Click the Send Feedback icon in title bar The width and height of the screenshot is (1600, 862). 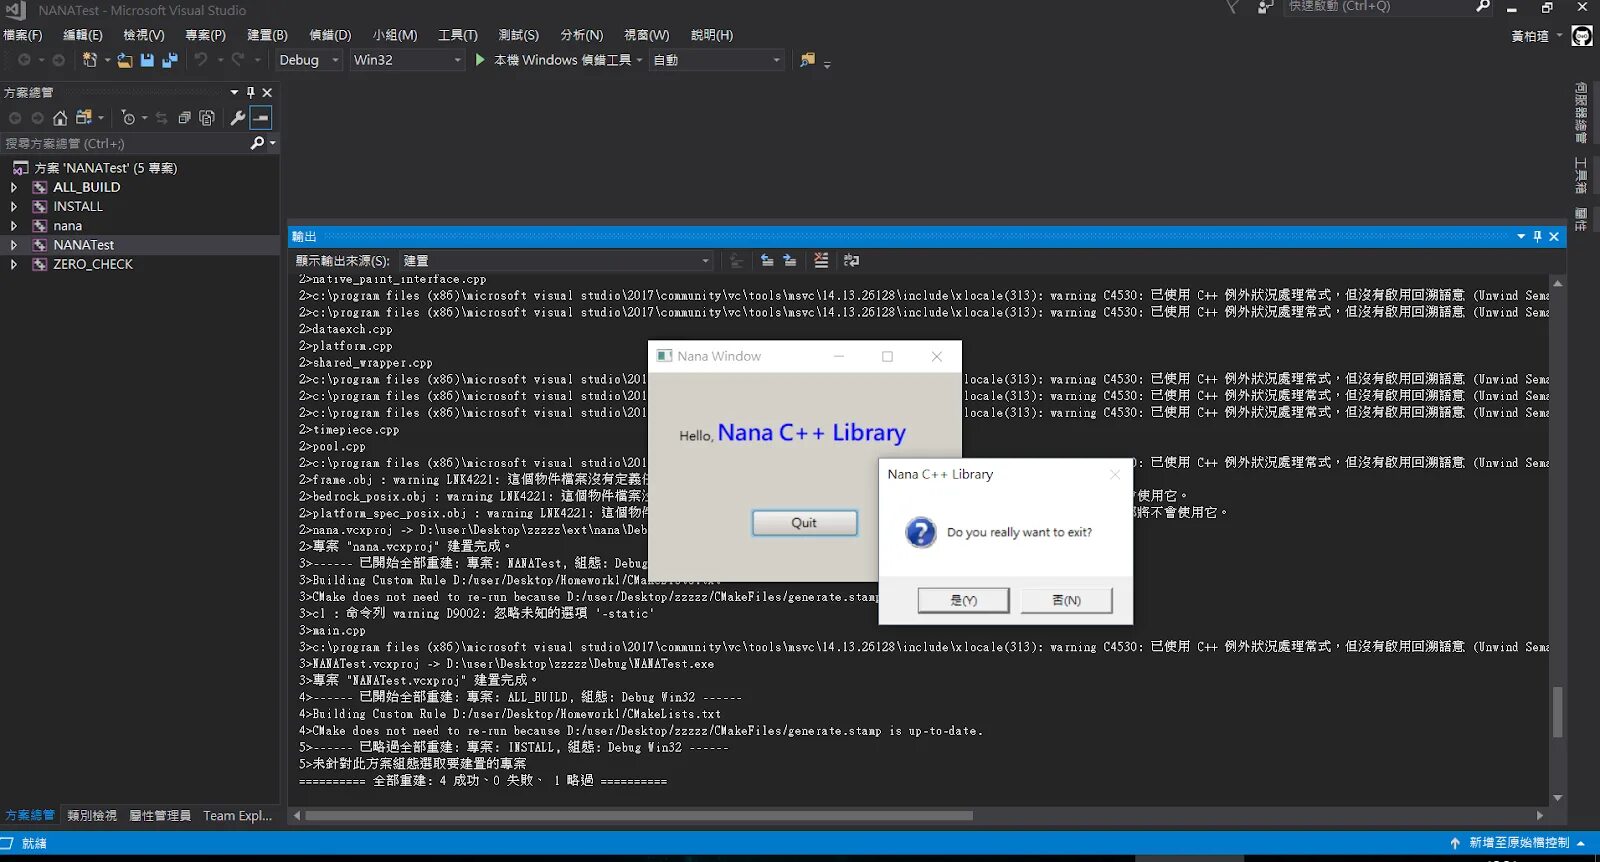pyautogui.click(x=1266, y=7)
